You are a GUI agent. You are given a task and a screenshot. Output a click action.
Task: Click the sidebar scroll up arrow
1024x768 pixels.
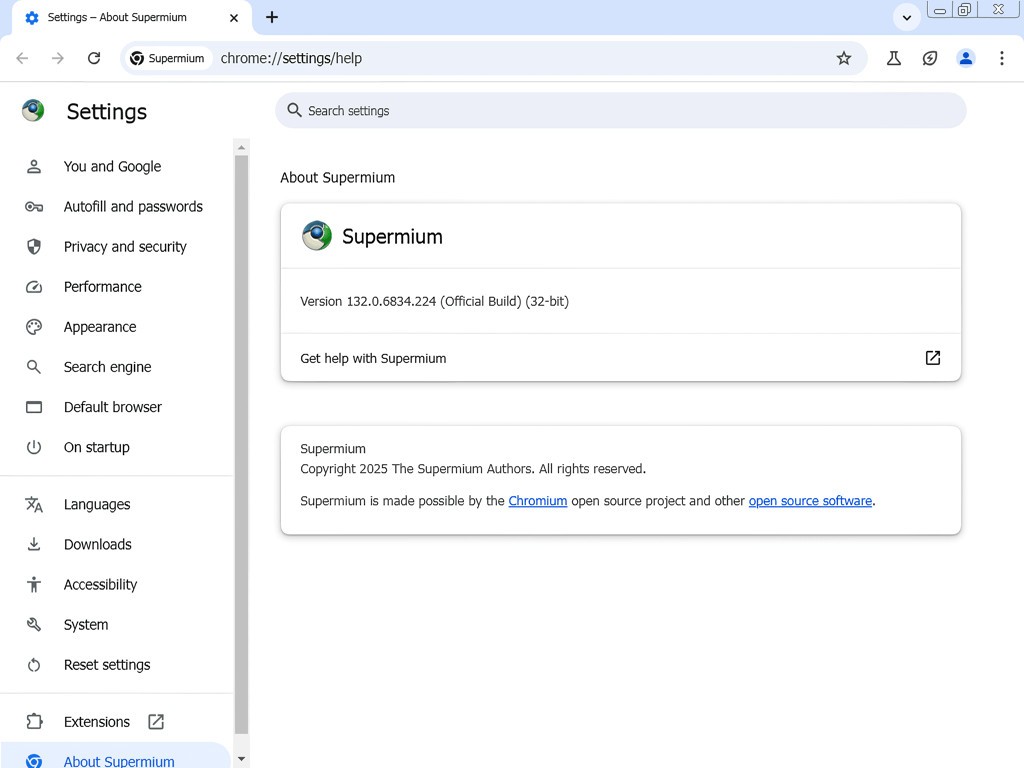pos(242,148)
